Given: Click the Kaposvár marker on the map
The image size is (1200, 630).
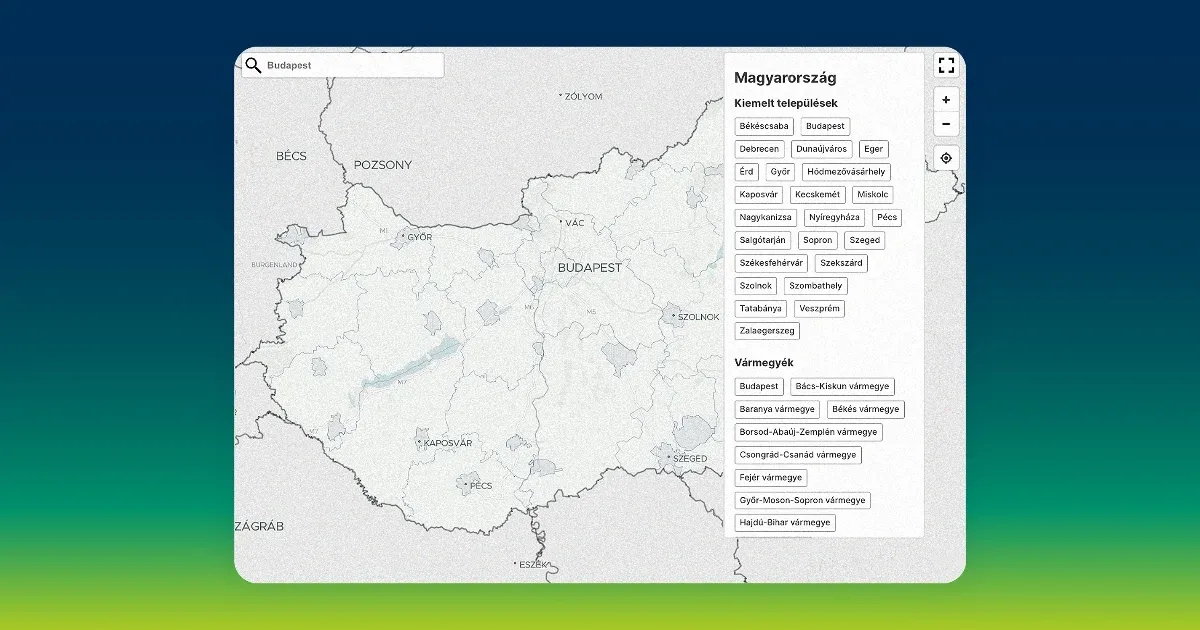Looking at the screenshot, I should point(420,442).
